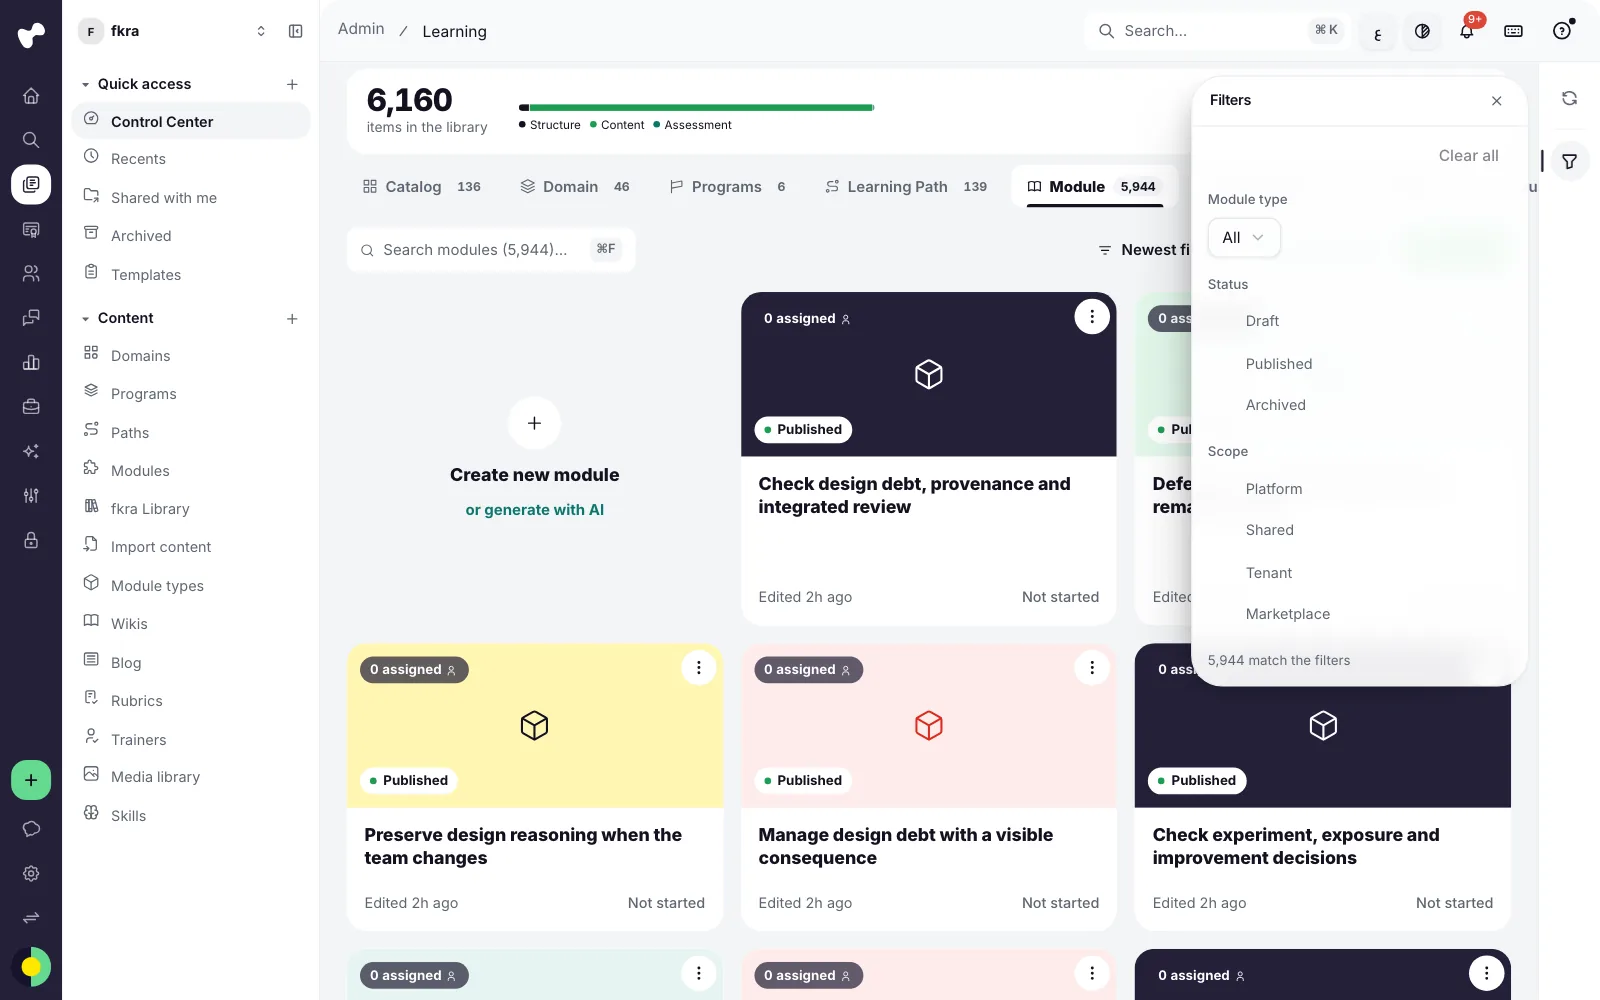The width and height of the screenshot is (1600, 1000).
Task: Open the sparkle AI icon in the left rail
Action: coord(31,451)
